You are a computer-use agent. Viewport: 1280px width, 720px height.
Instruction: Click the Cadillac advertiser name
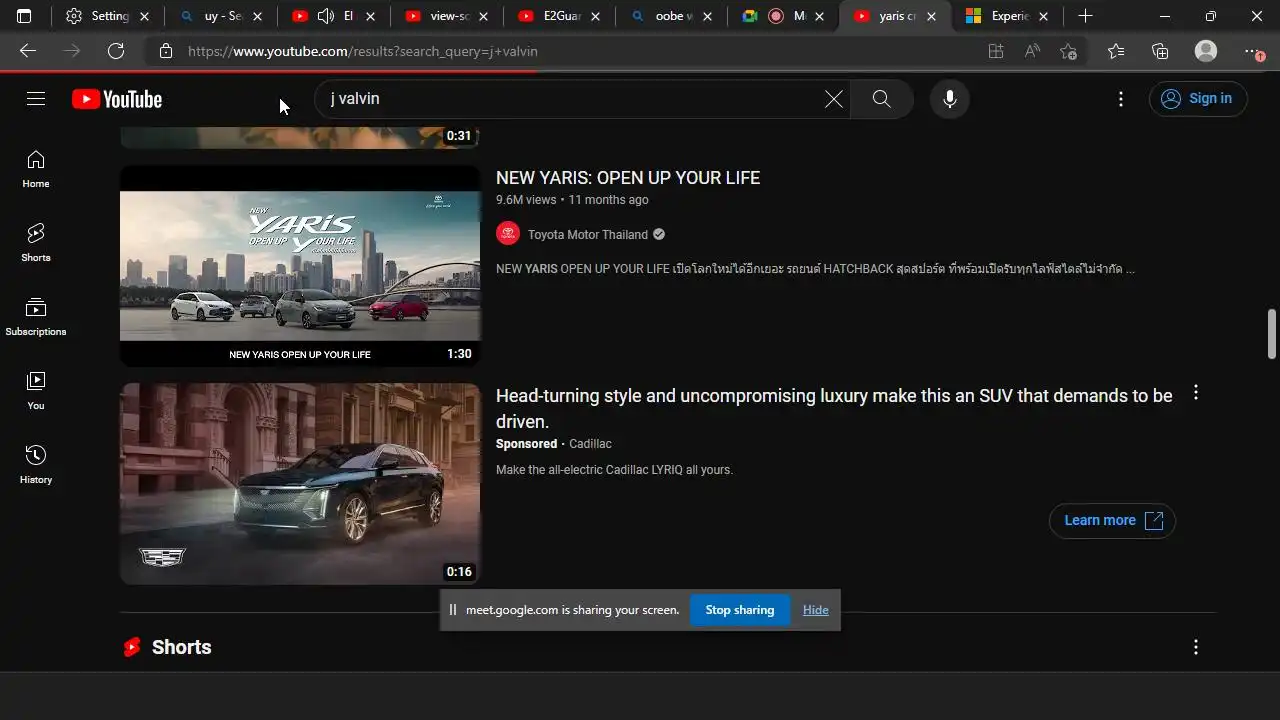pos(590,444)
